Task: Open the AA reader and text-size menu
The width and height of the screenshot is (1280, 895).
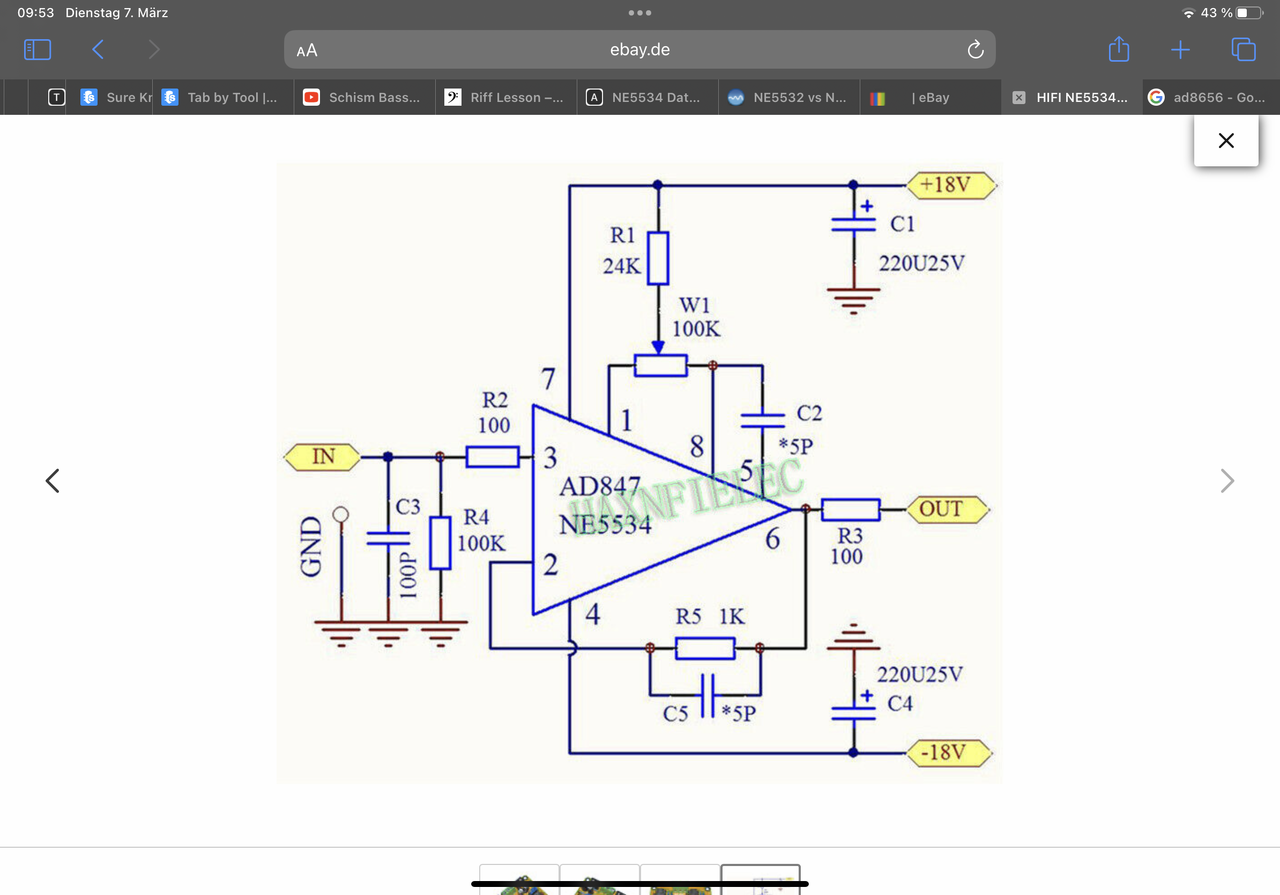Action: (307, 50)
